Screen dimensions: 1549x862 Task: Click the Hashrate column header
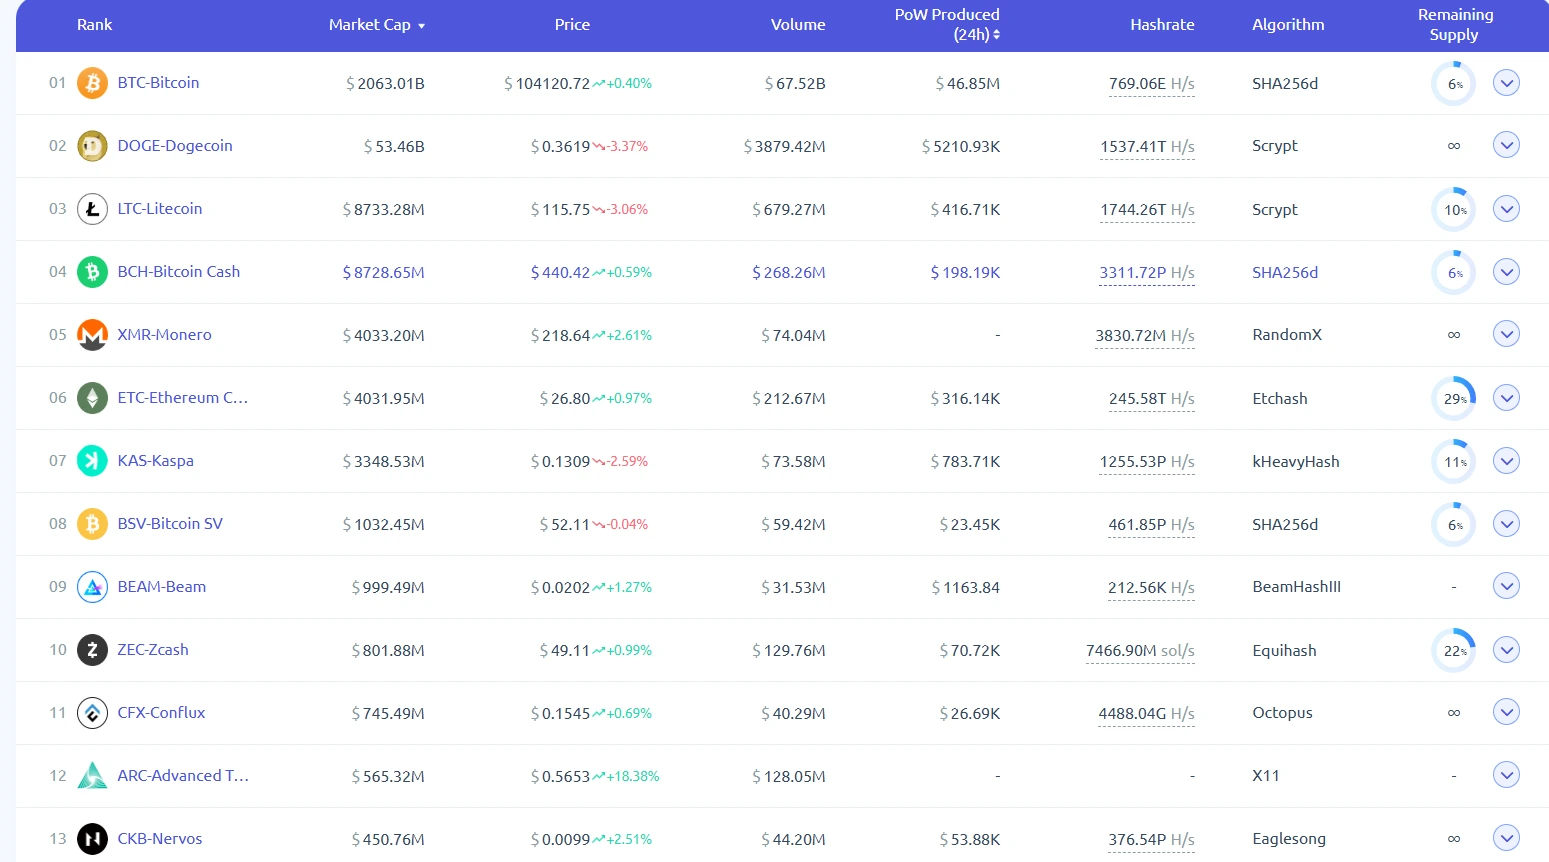[x=1162, y=25]
